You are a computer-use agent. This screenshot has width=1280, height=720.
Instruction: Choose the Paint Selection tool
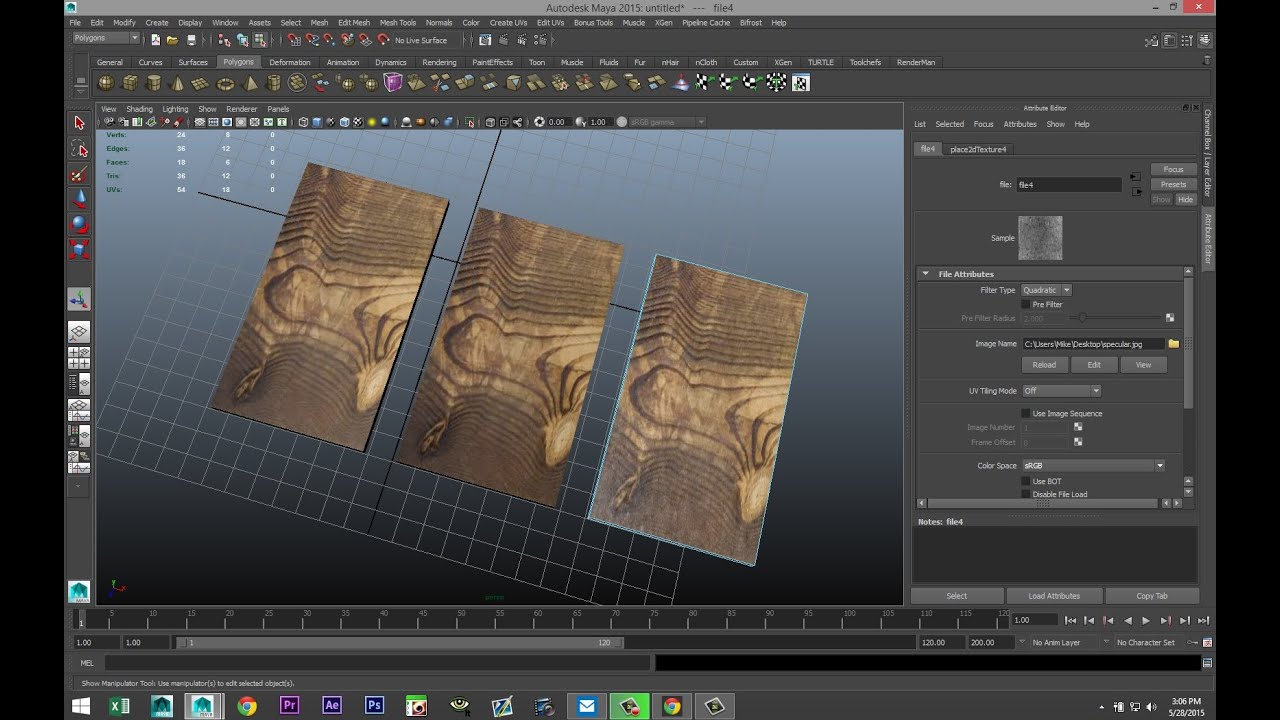pos(79,174)
